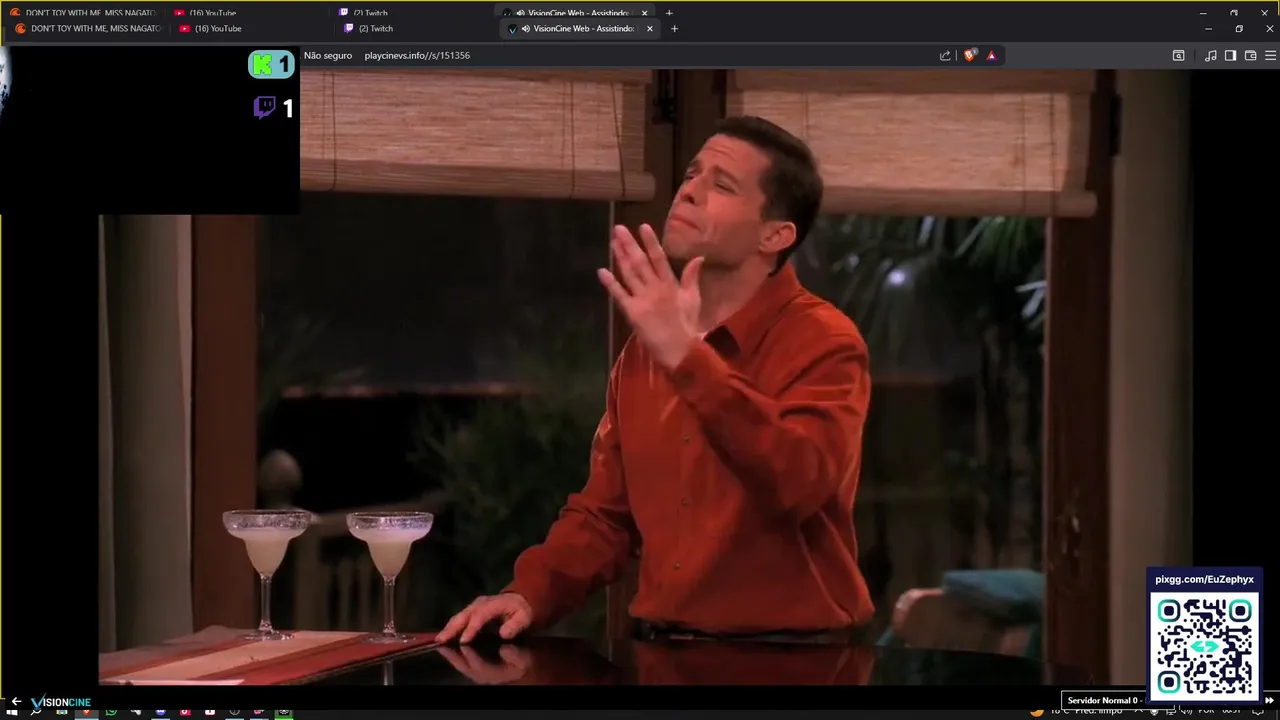Click the share icon in the address bar

945,56
